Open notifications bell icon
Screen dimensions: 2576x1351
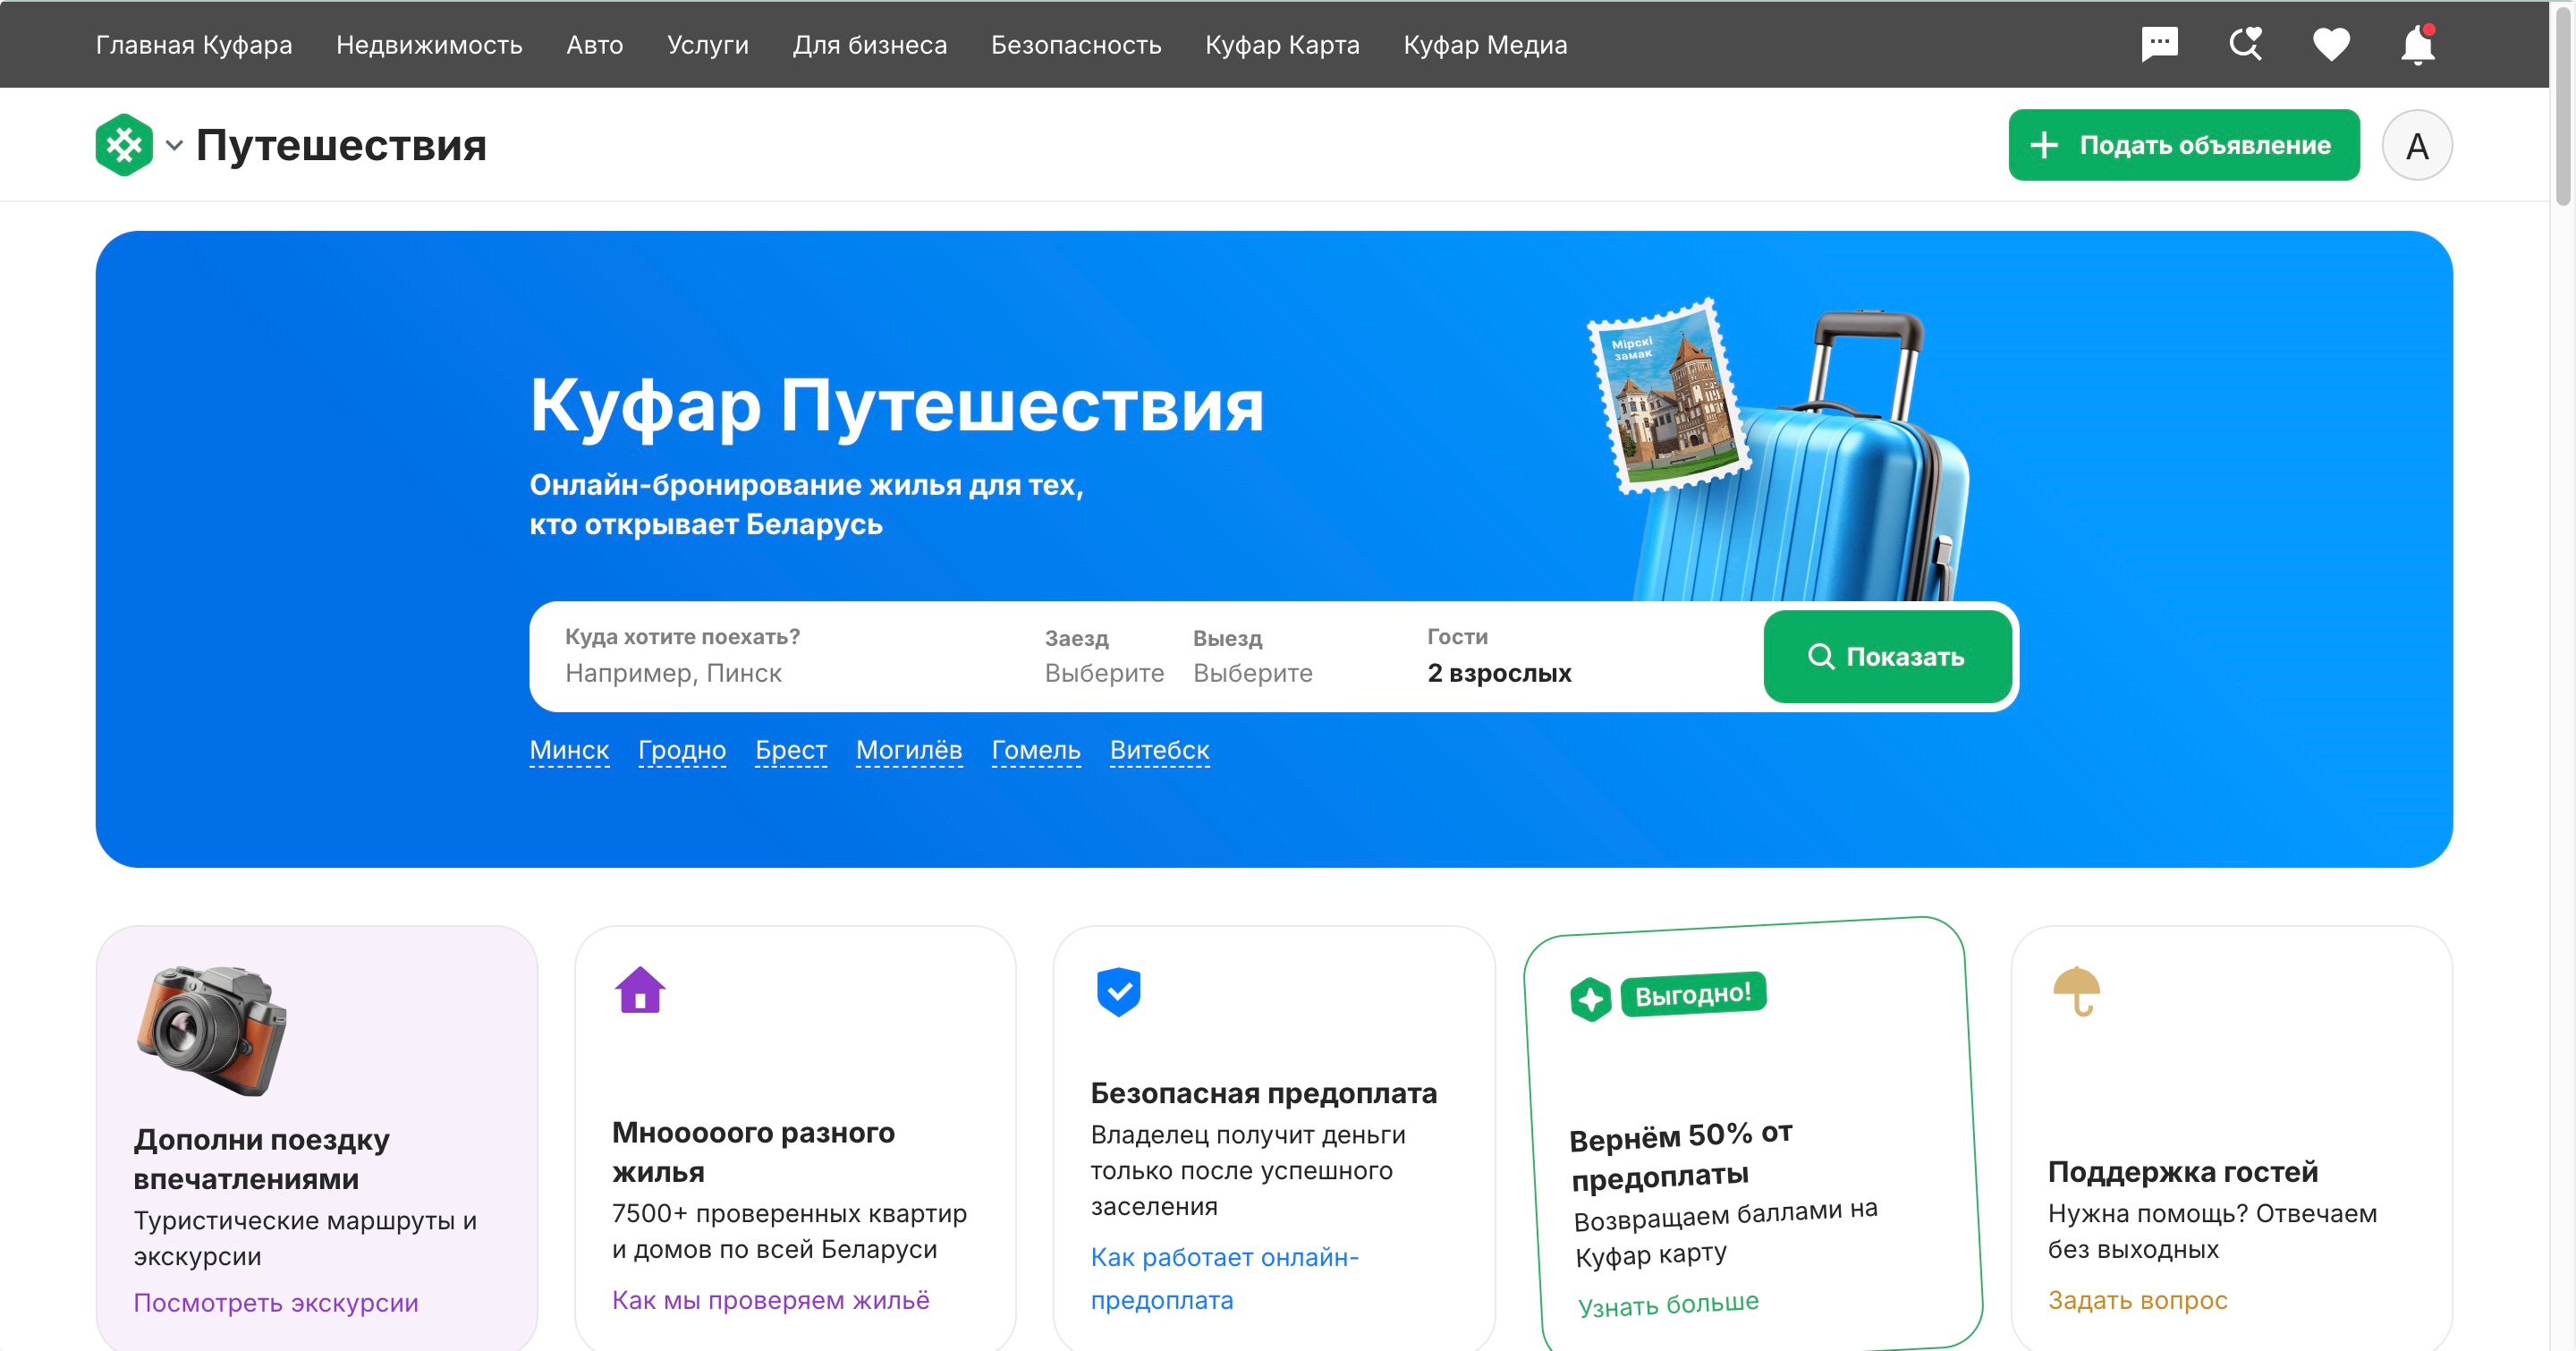(2417, 44)
